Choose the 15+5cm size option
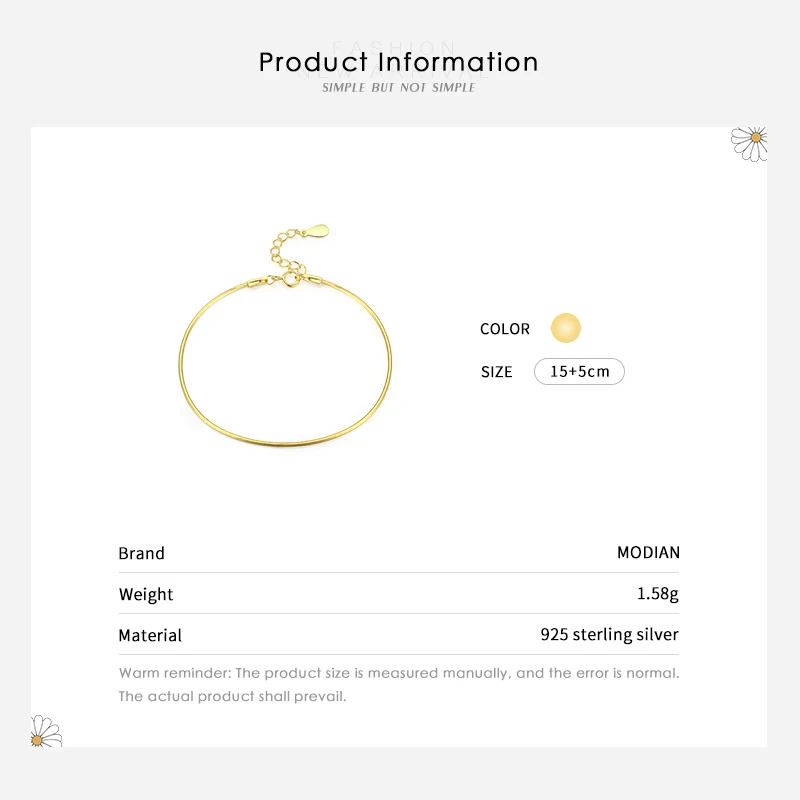 click(580, 372)
